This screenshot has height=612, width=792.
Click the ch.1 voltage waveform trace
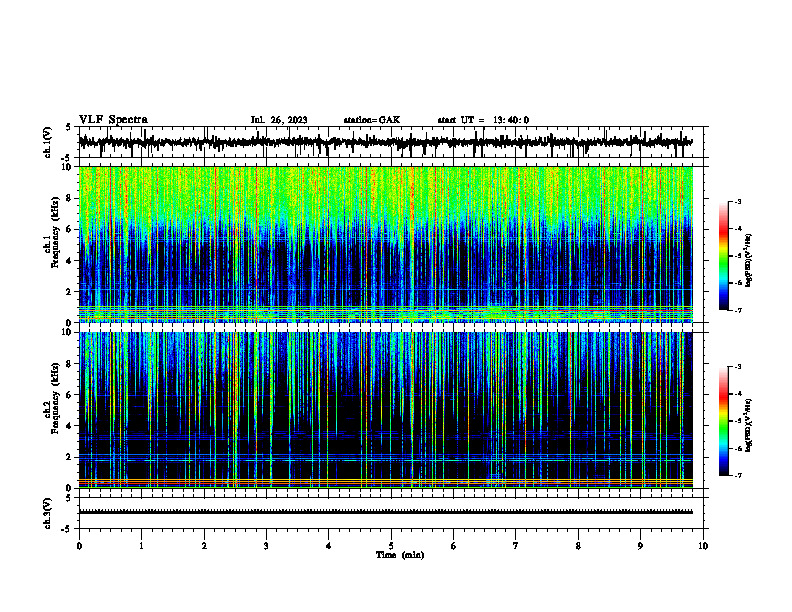click(x=385, y=142)
